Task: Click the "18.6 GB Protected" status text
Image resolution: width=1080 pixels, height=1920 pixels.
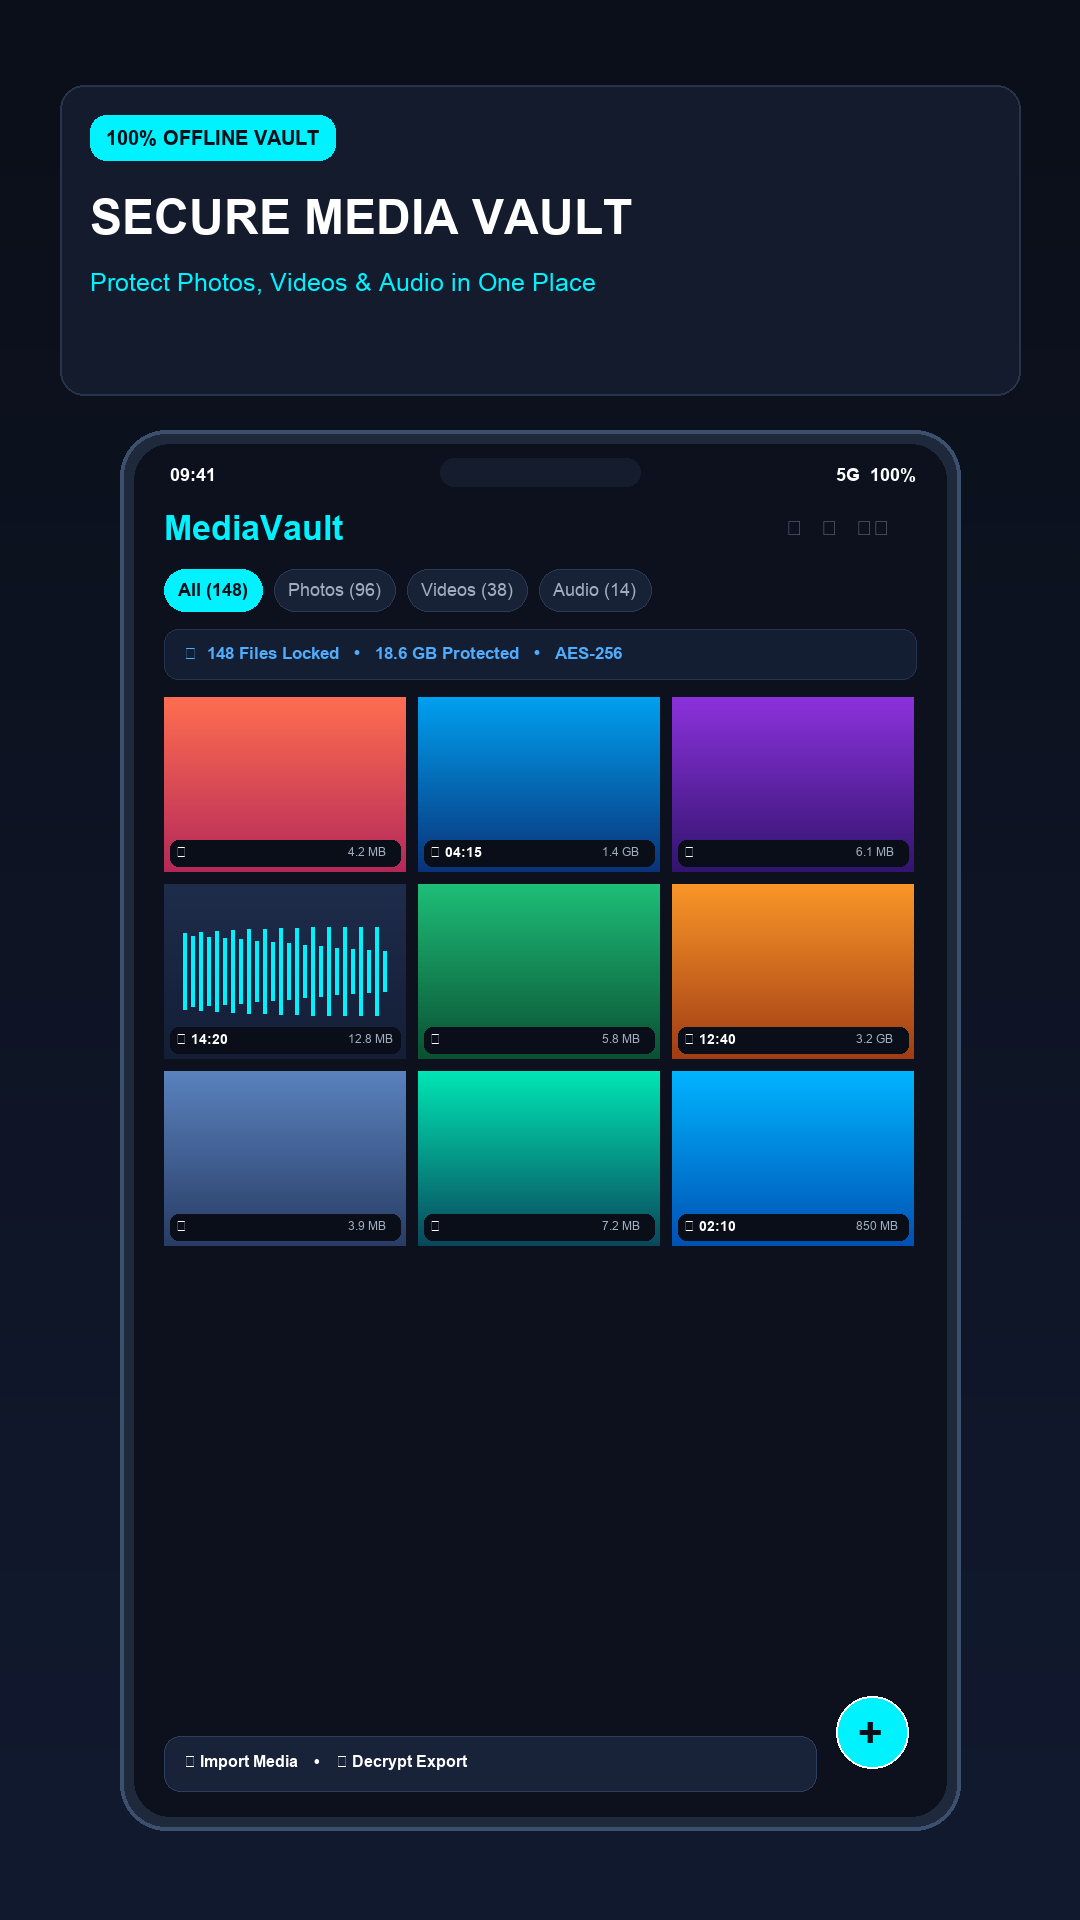Action: (x=447, y=653)
